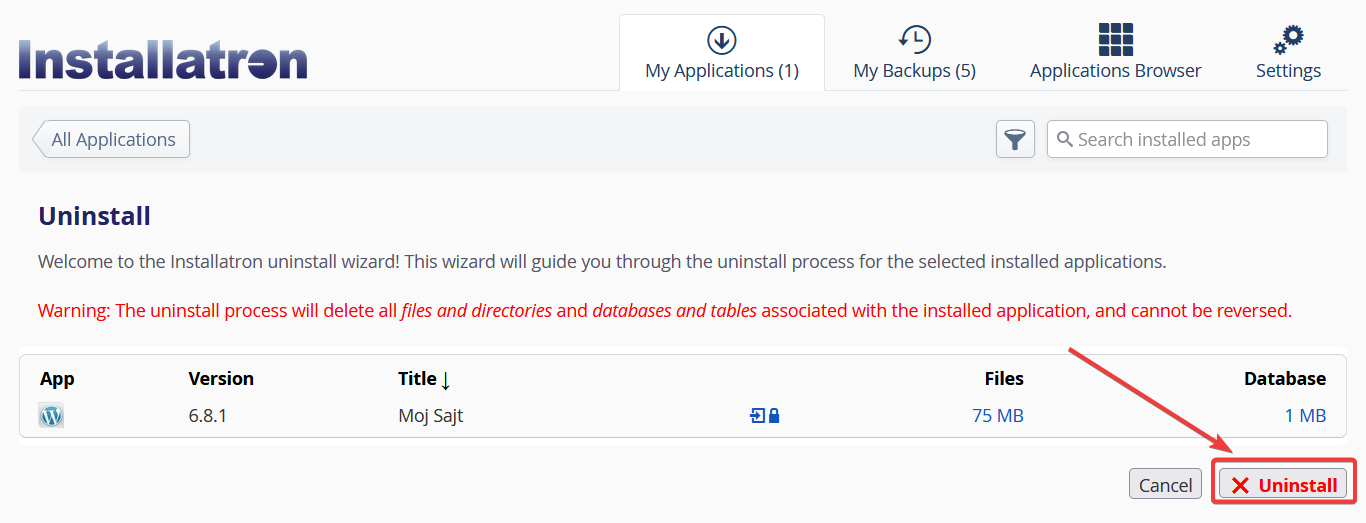
Task: Click the clock-history icon above My Backups
Action: [915, 40]
